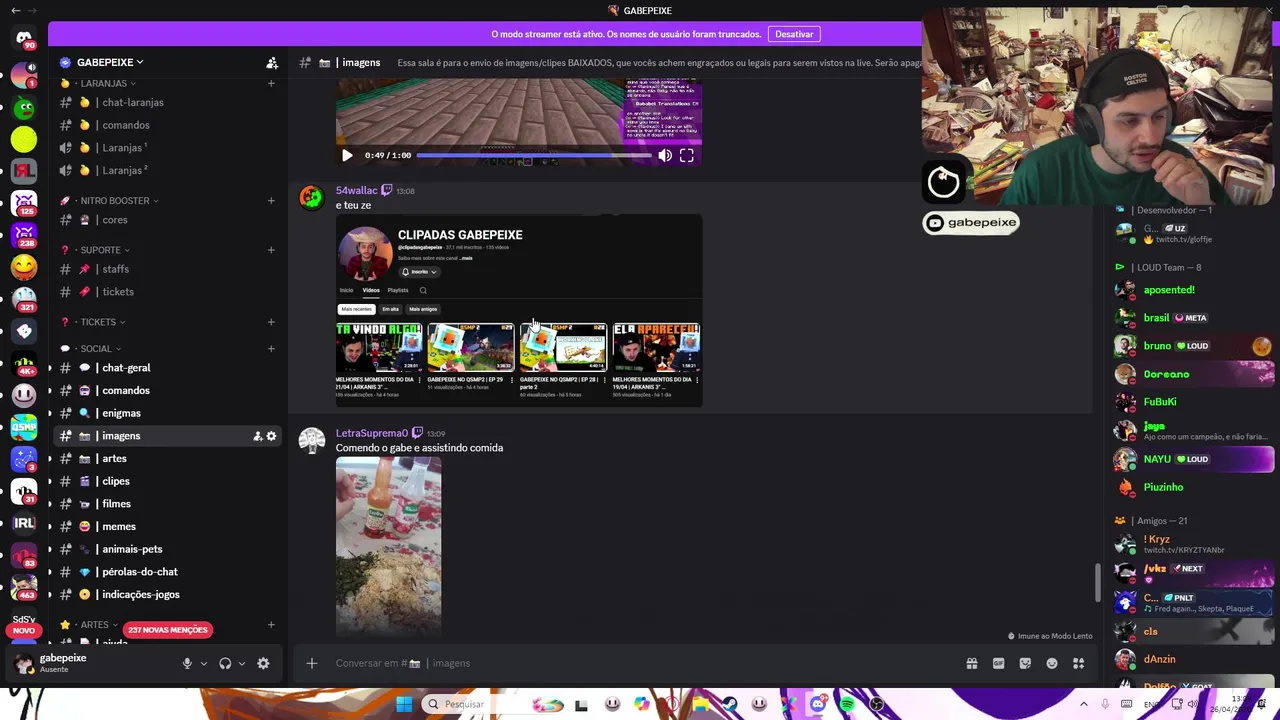
Task: Add channel to TICKETS category
Action: [271, 322]
